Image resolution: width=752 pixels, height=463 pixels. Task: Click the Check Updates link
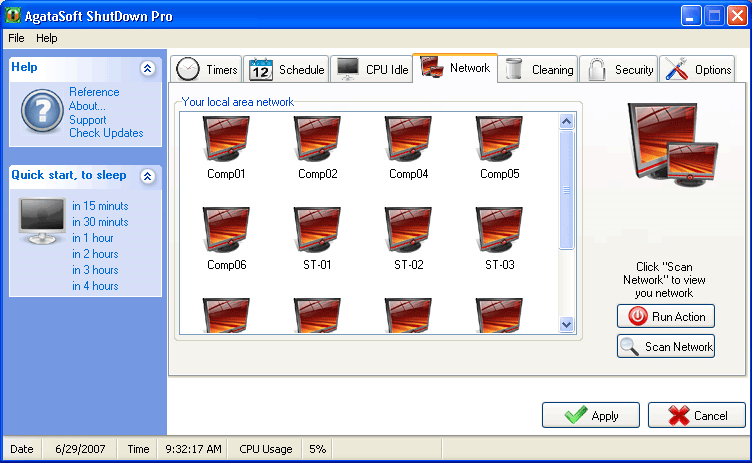pyautogui.click(x=106, y=133)
